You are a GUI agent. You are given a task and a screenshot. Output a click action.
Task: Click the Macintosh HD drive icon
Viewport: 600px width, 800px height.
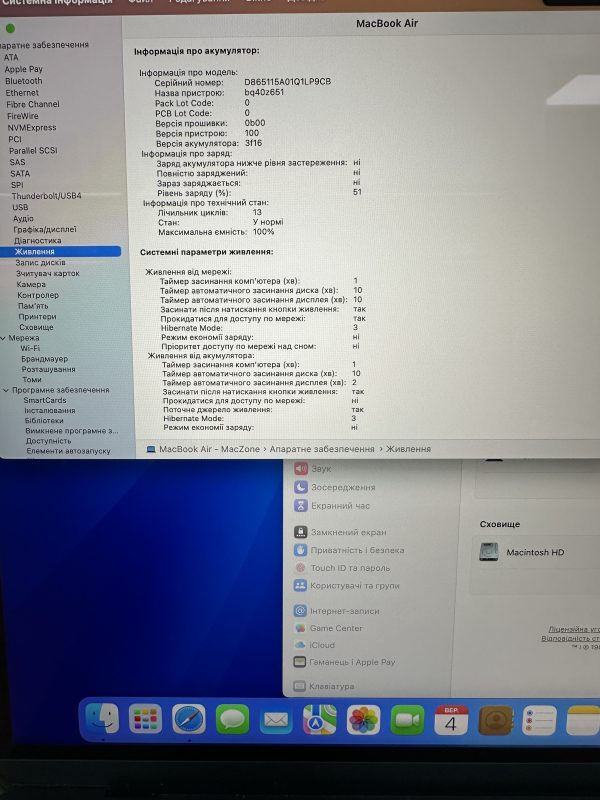pos(489,552)
